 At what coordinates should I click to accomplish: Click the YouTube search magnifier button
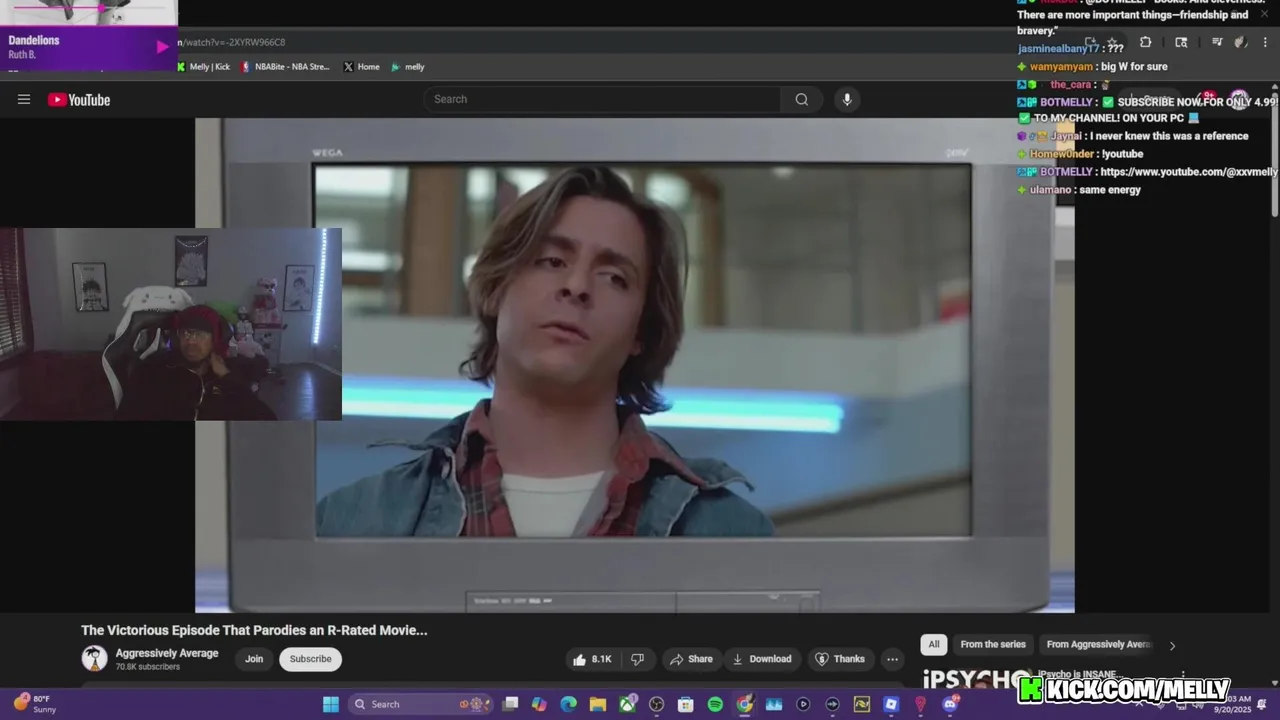pyautogui.click(x=801, y=99)
